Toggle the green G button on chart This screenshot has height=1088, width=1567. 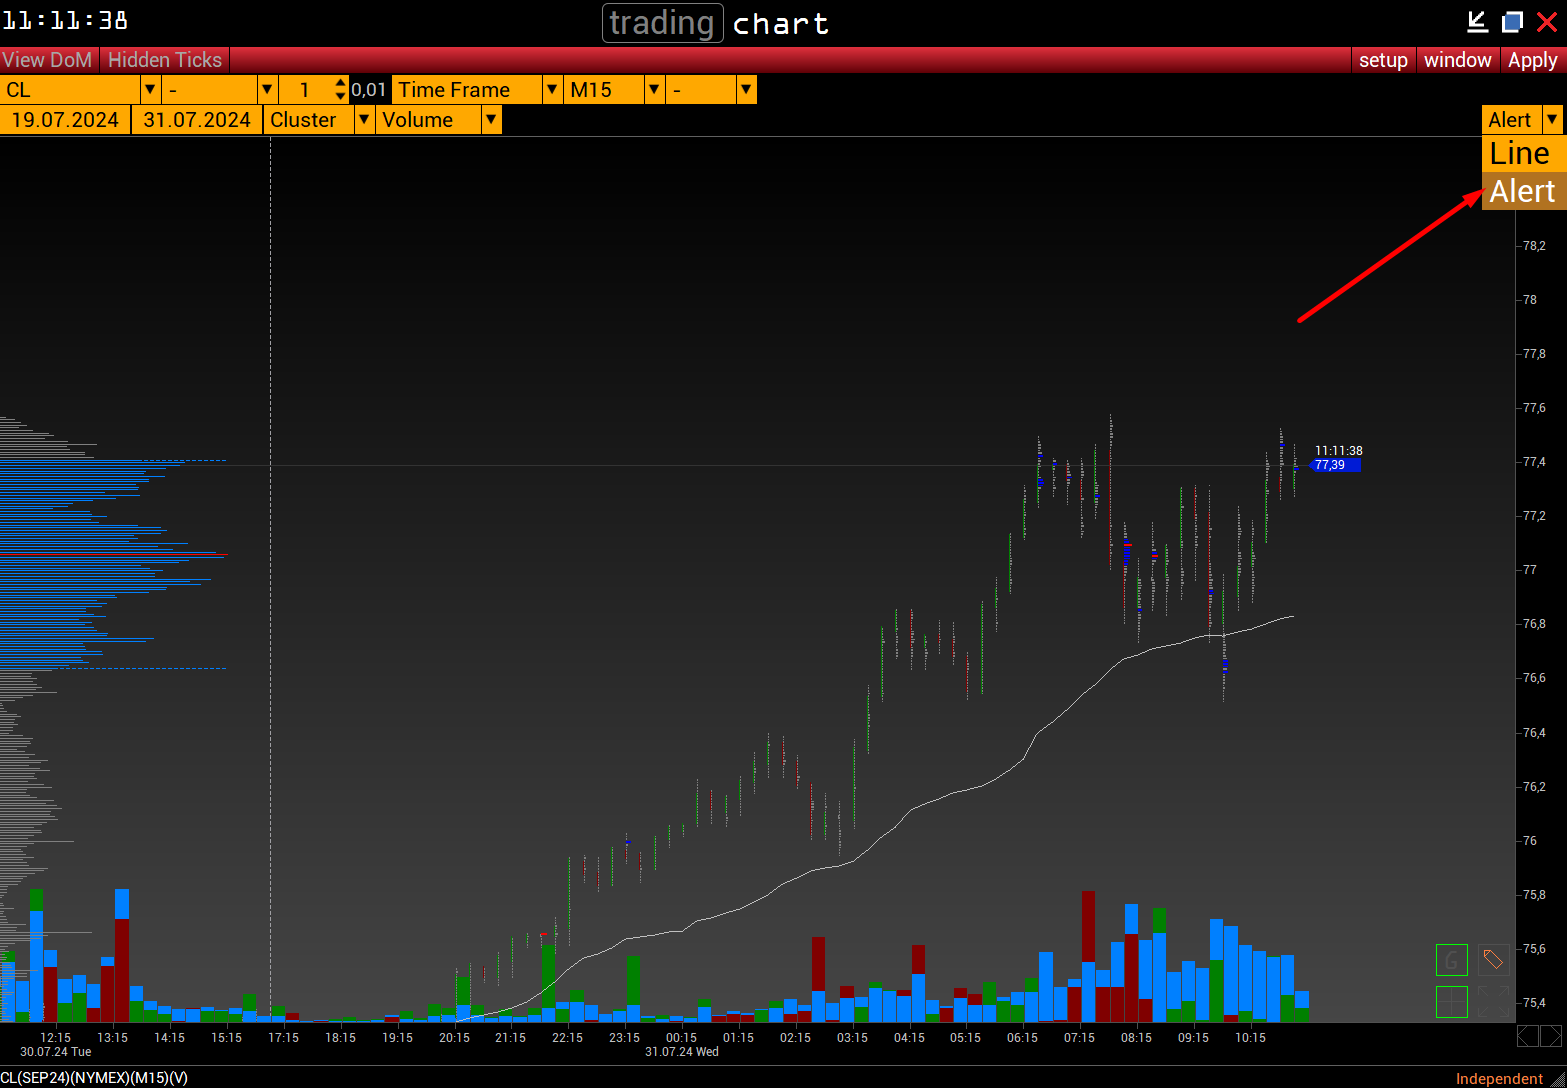pos(1451,960)
